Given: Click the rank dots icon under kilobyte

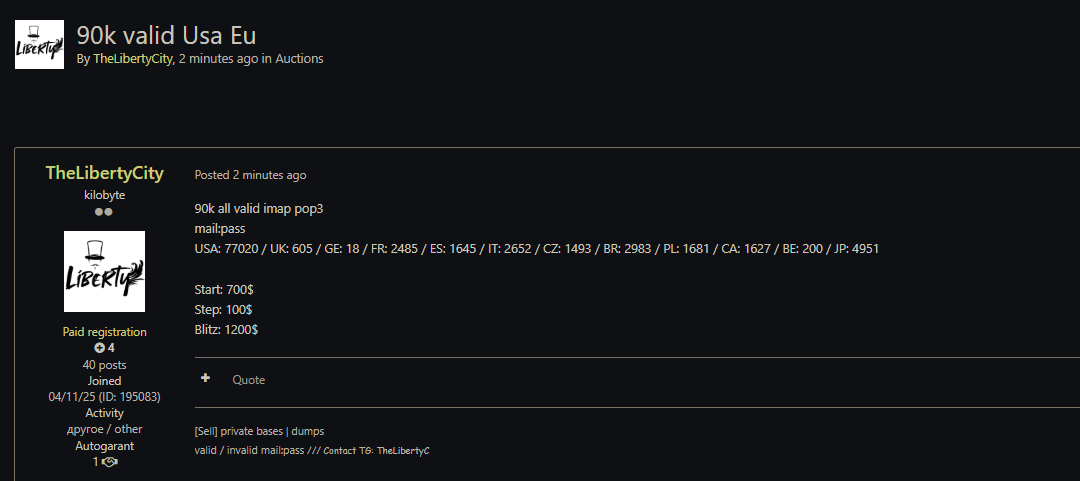Looking at the screenshot, I should click(104, 212).
